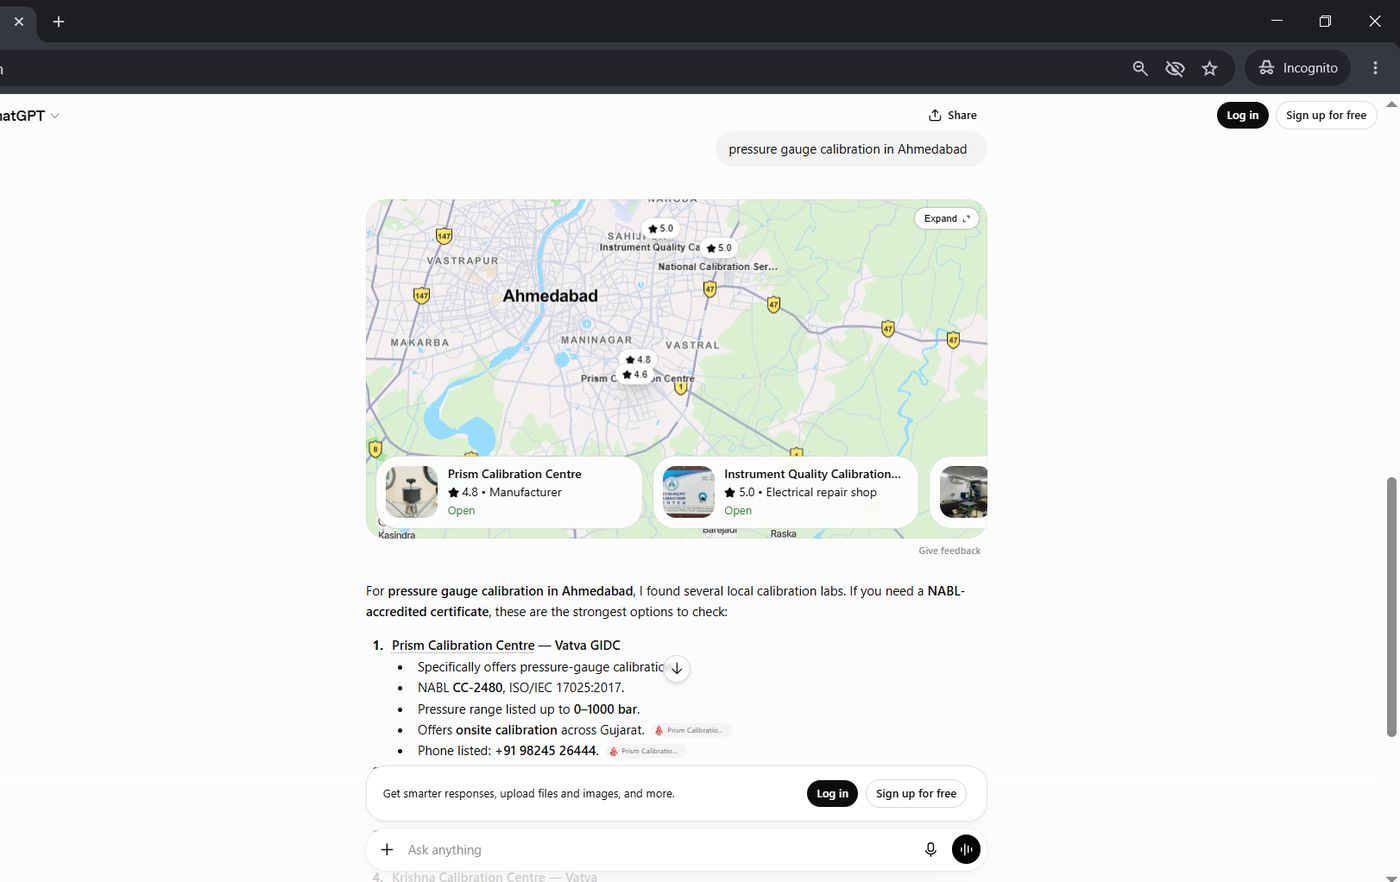This screenshot has width=1400, height=882.
Task: Close the current browser tab
Action: coord(19,21)
